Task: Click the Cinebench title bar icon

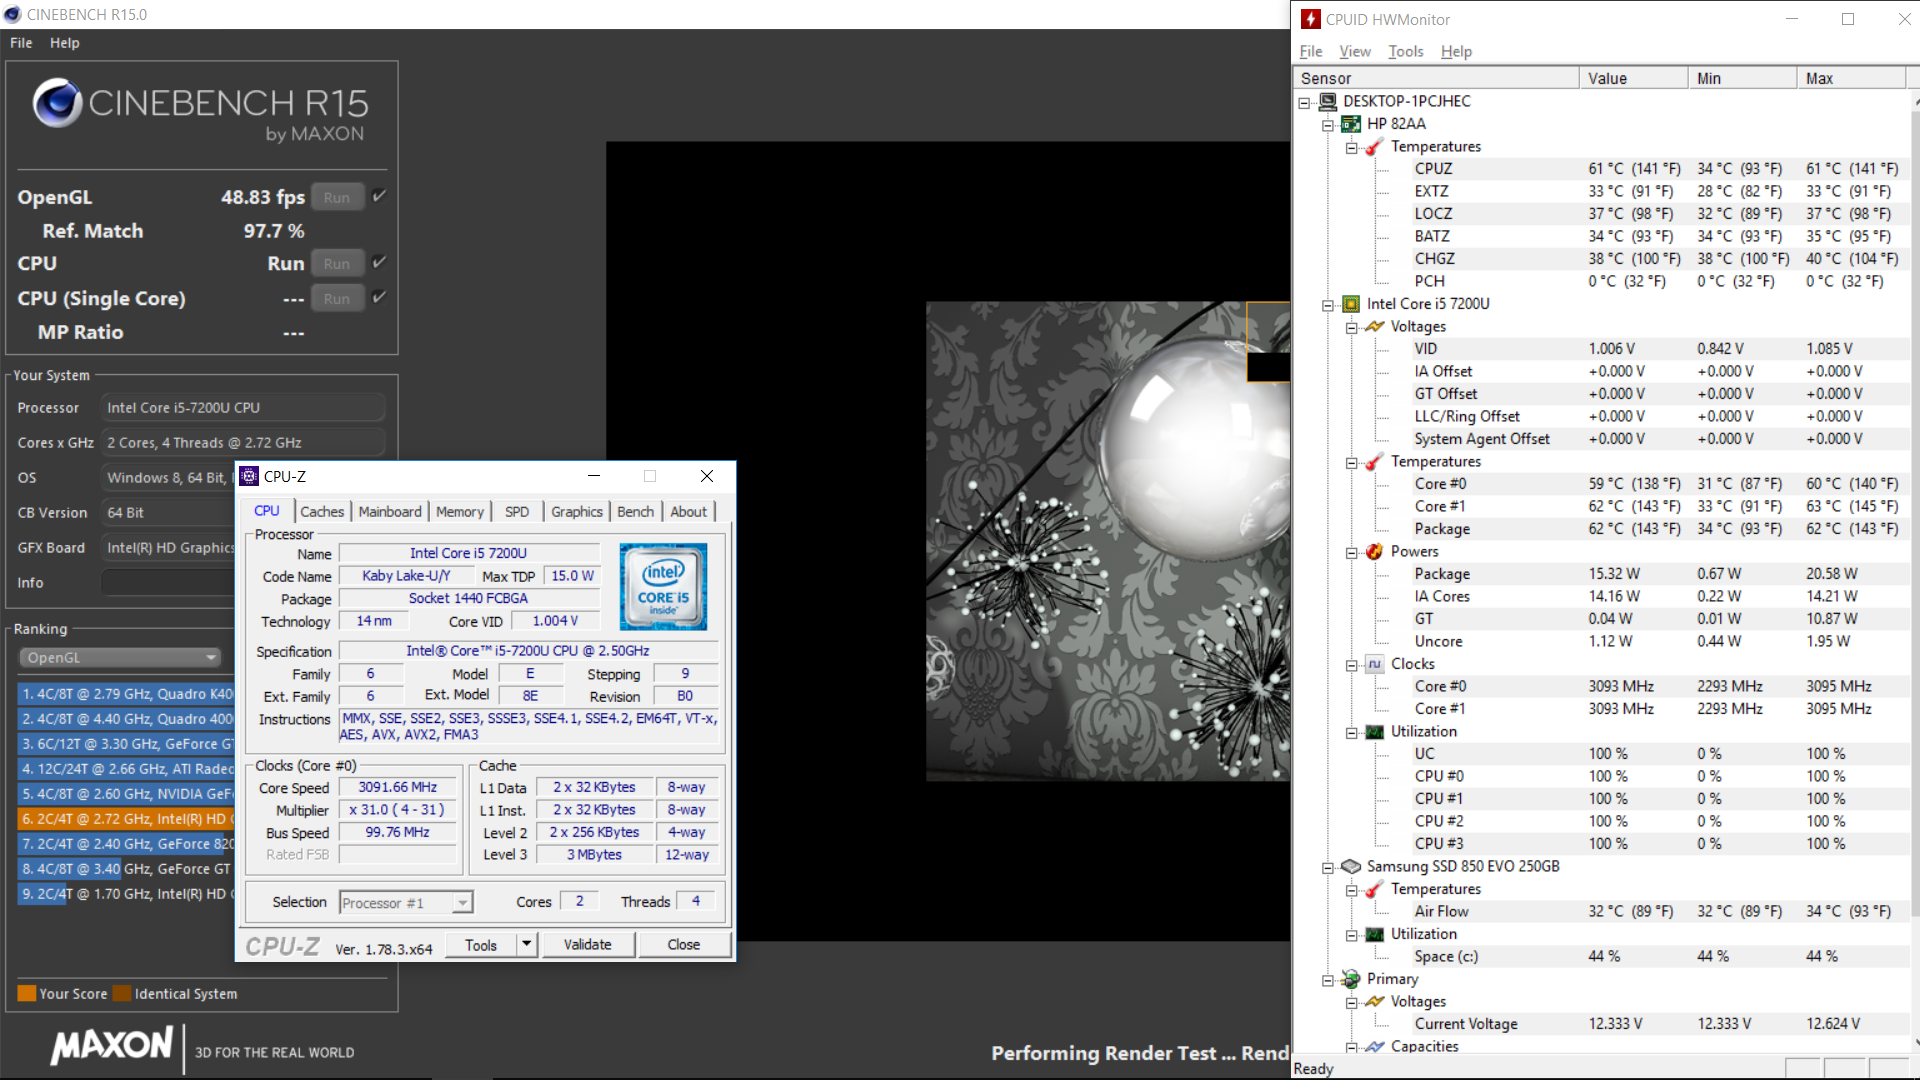Action: [x=12, y=14]
